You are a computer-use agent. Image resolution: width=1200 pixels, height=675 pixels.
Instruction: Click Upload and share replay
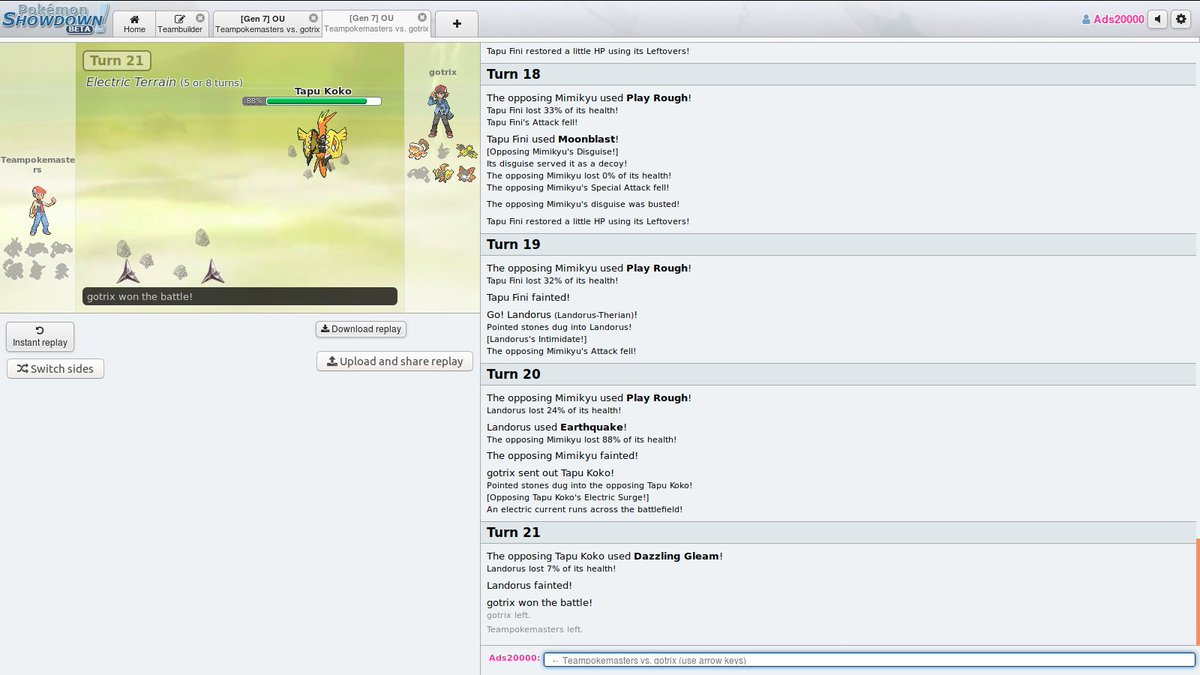pyautogui.click(x=395, y=361)
